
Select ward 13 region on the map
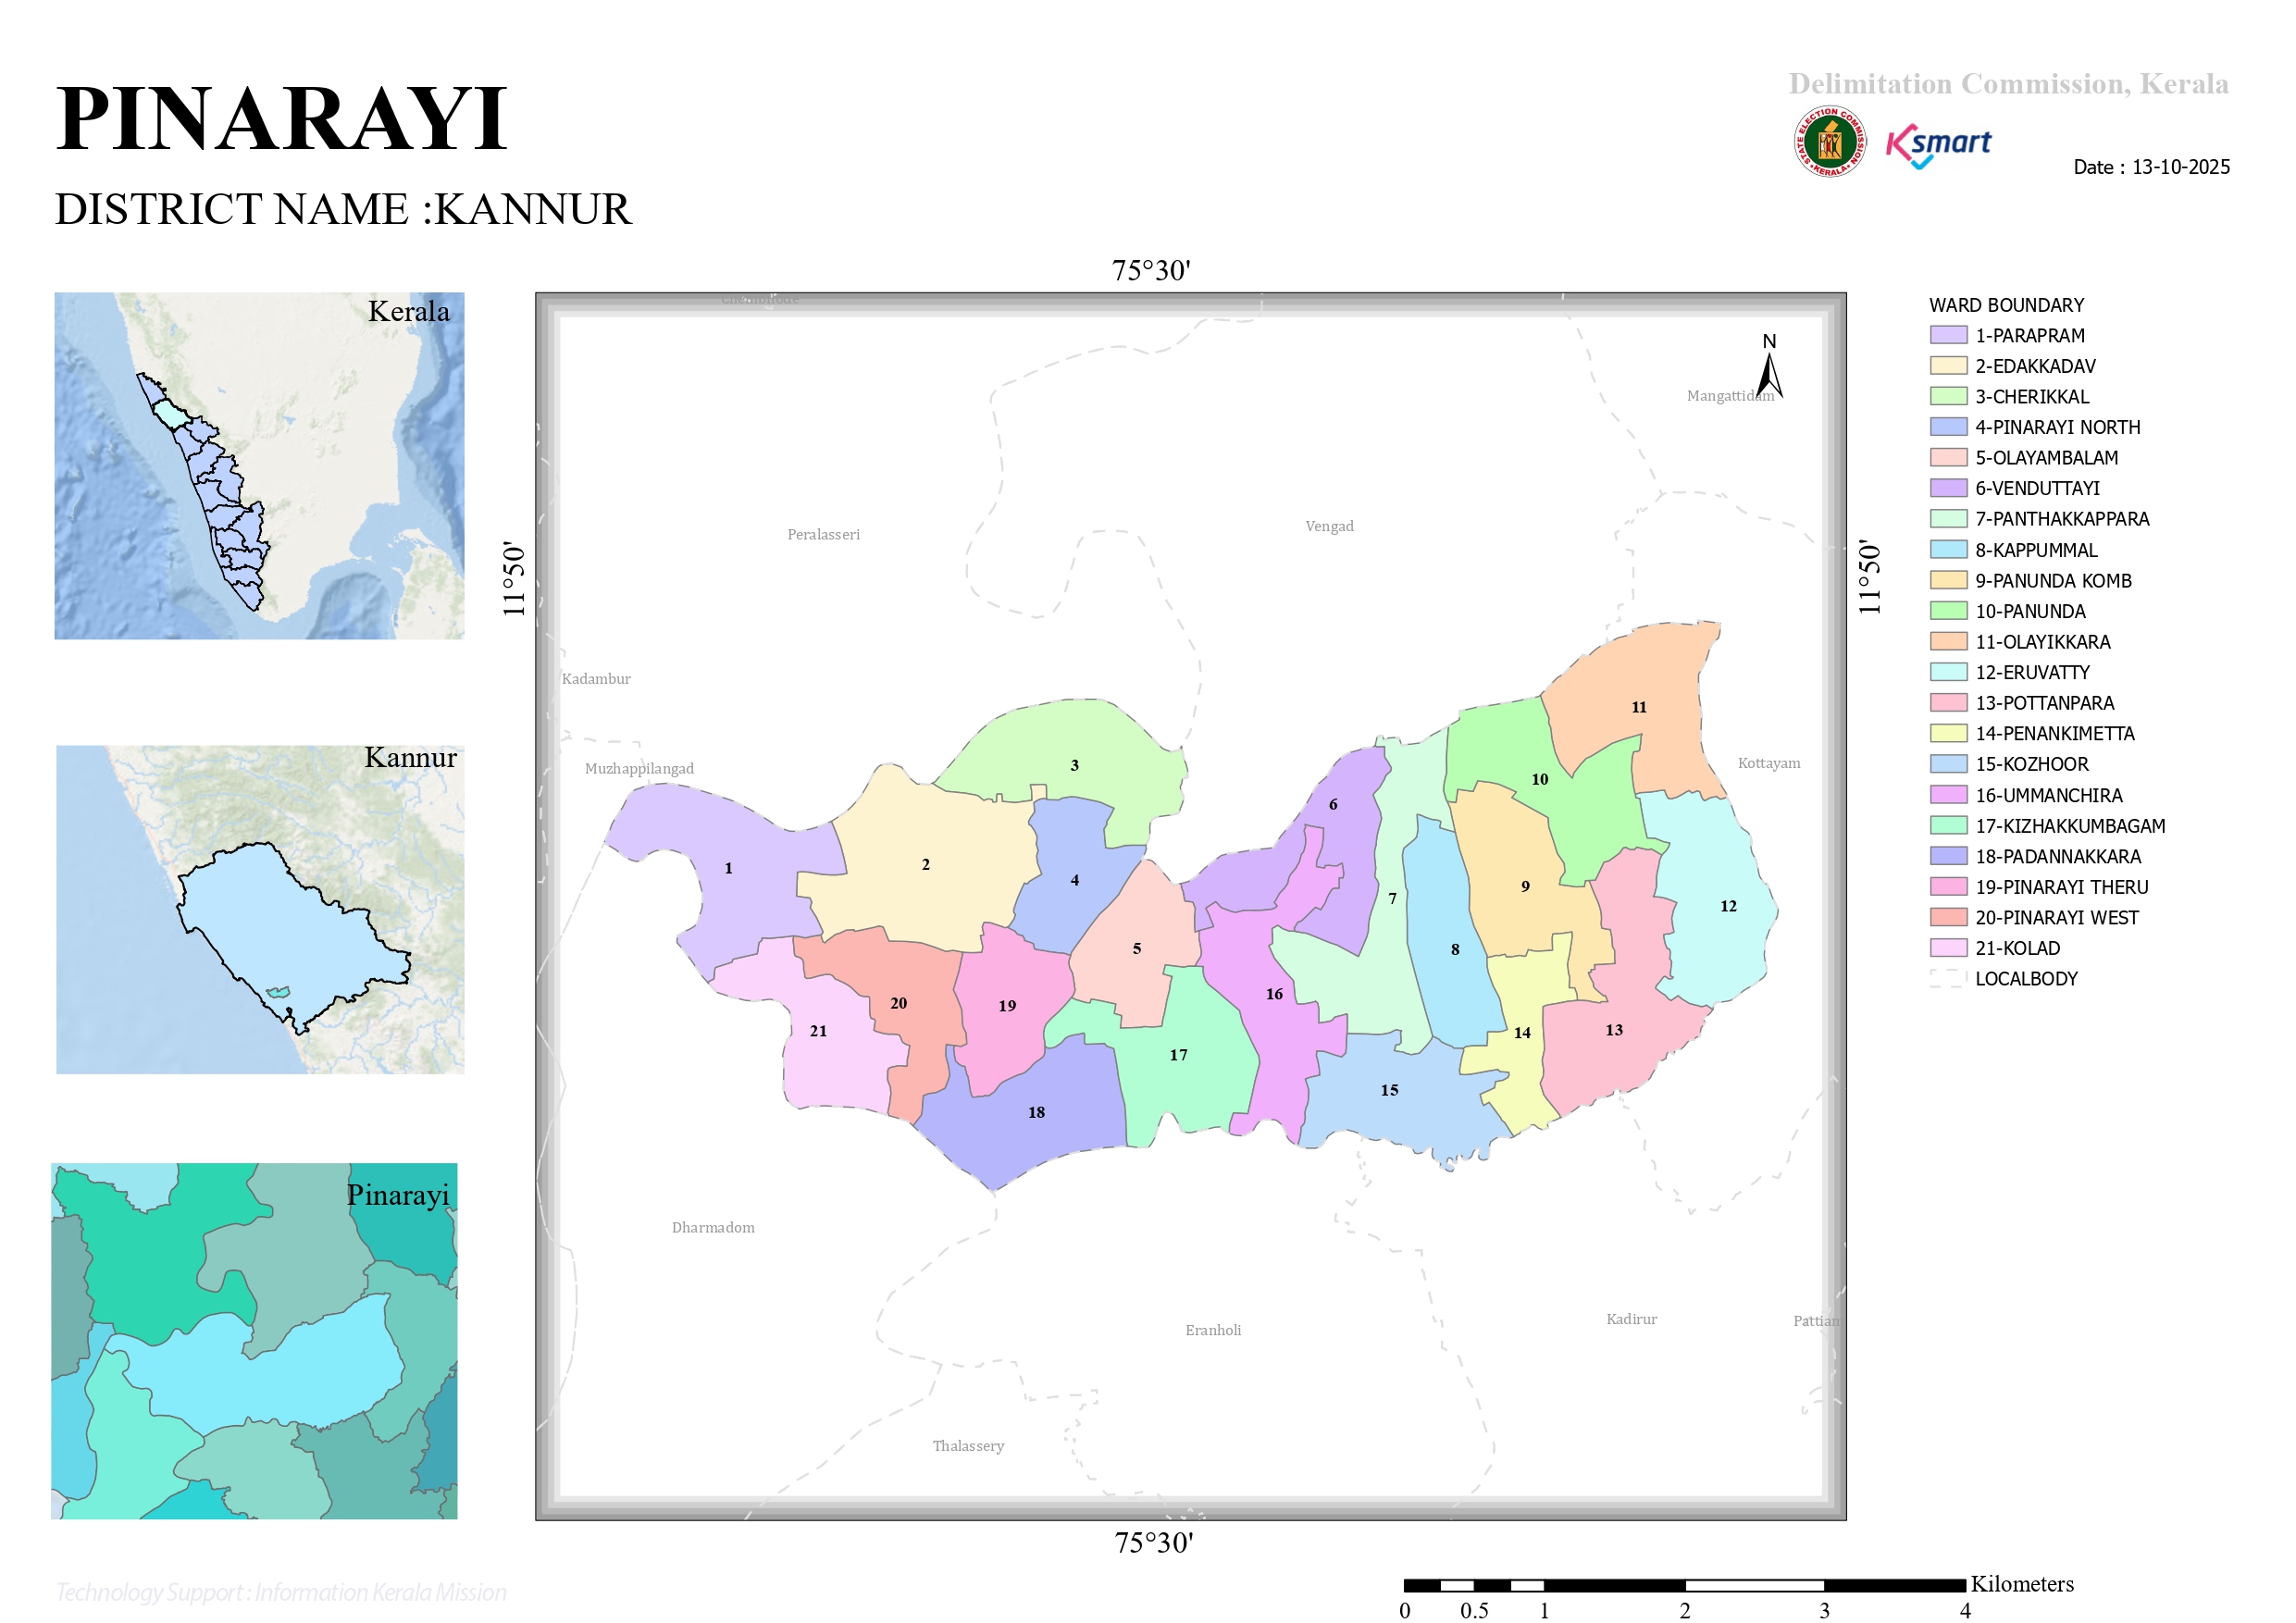[x=1613, y=1030]
